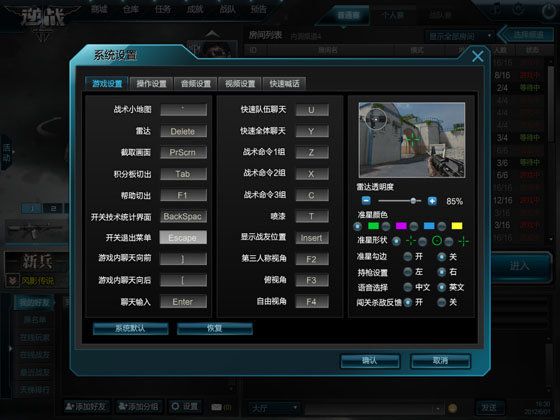Switch to the 快速喊话 tab
This screenshot has width=560, height=420.
point(284,84)
